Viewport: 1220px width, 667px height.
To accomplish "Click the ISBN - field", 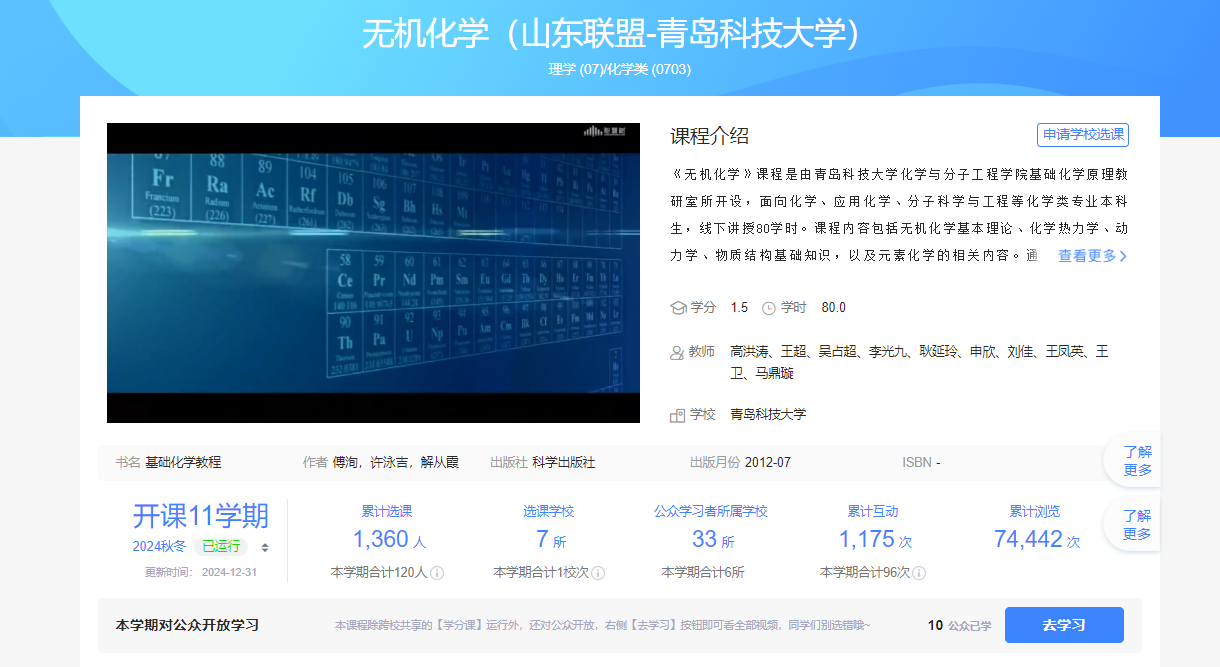I will [x=921, y=462].
